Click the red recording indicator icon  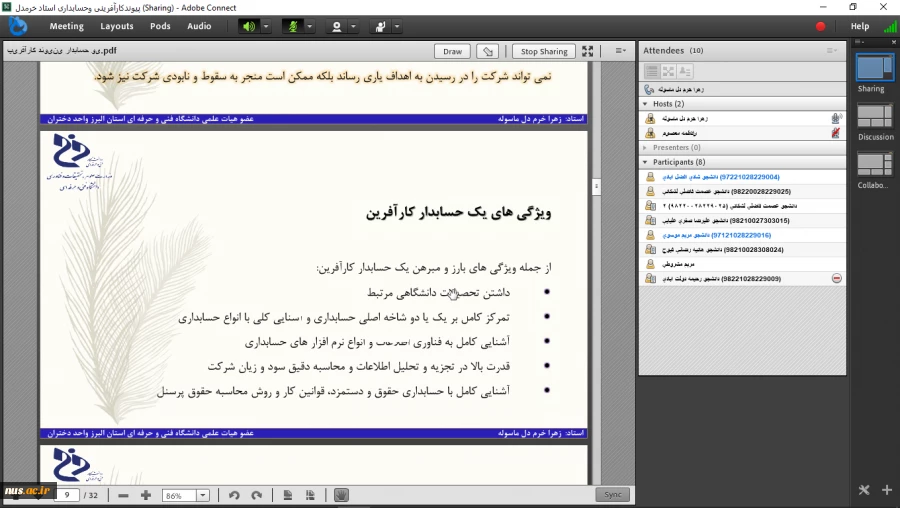[x=821, y=26]
